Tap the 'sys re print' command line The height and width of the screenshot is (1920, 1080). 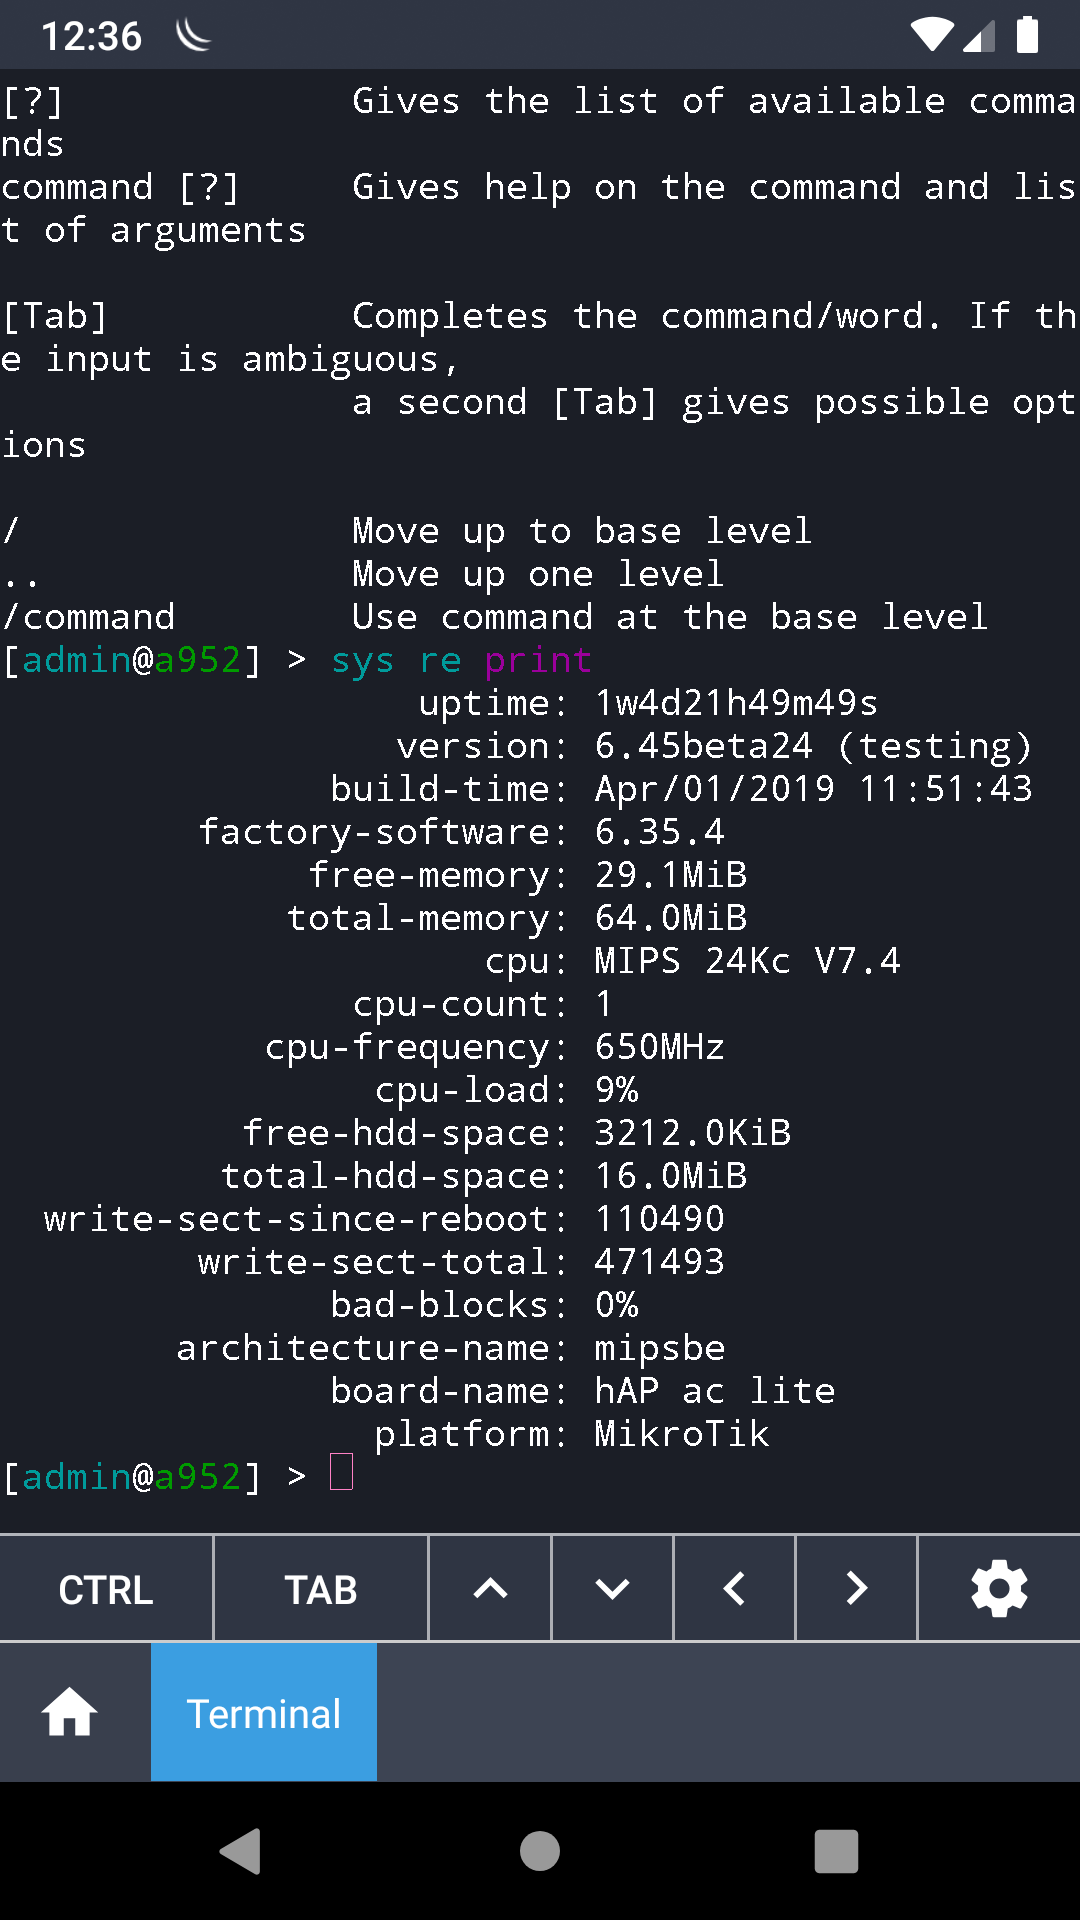(460, 661)
